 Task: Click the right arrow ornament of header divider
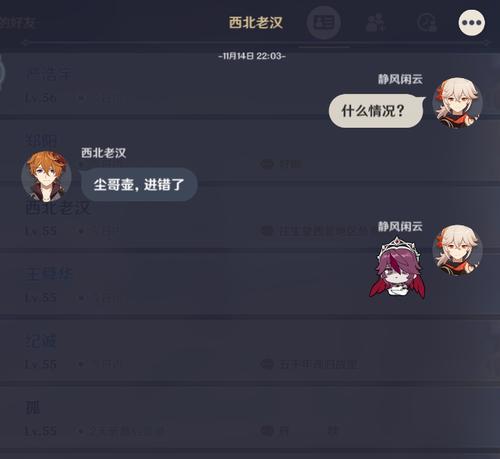point(486,43)
